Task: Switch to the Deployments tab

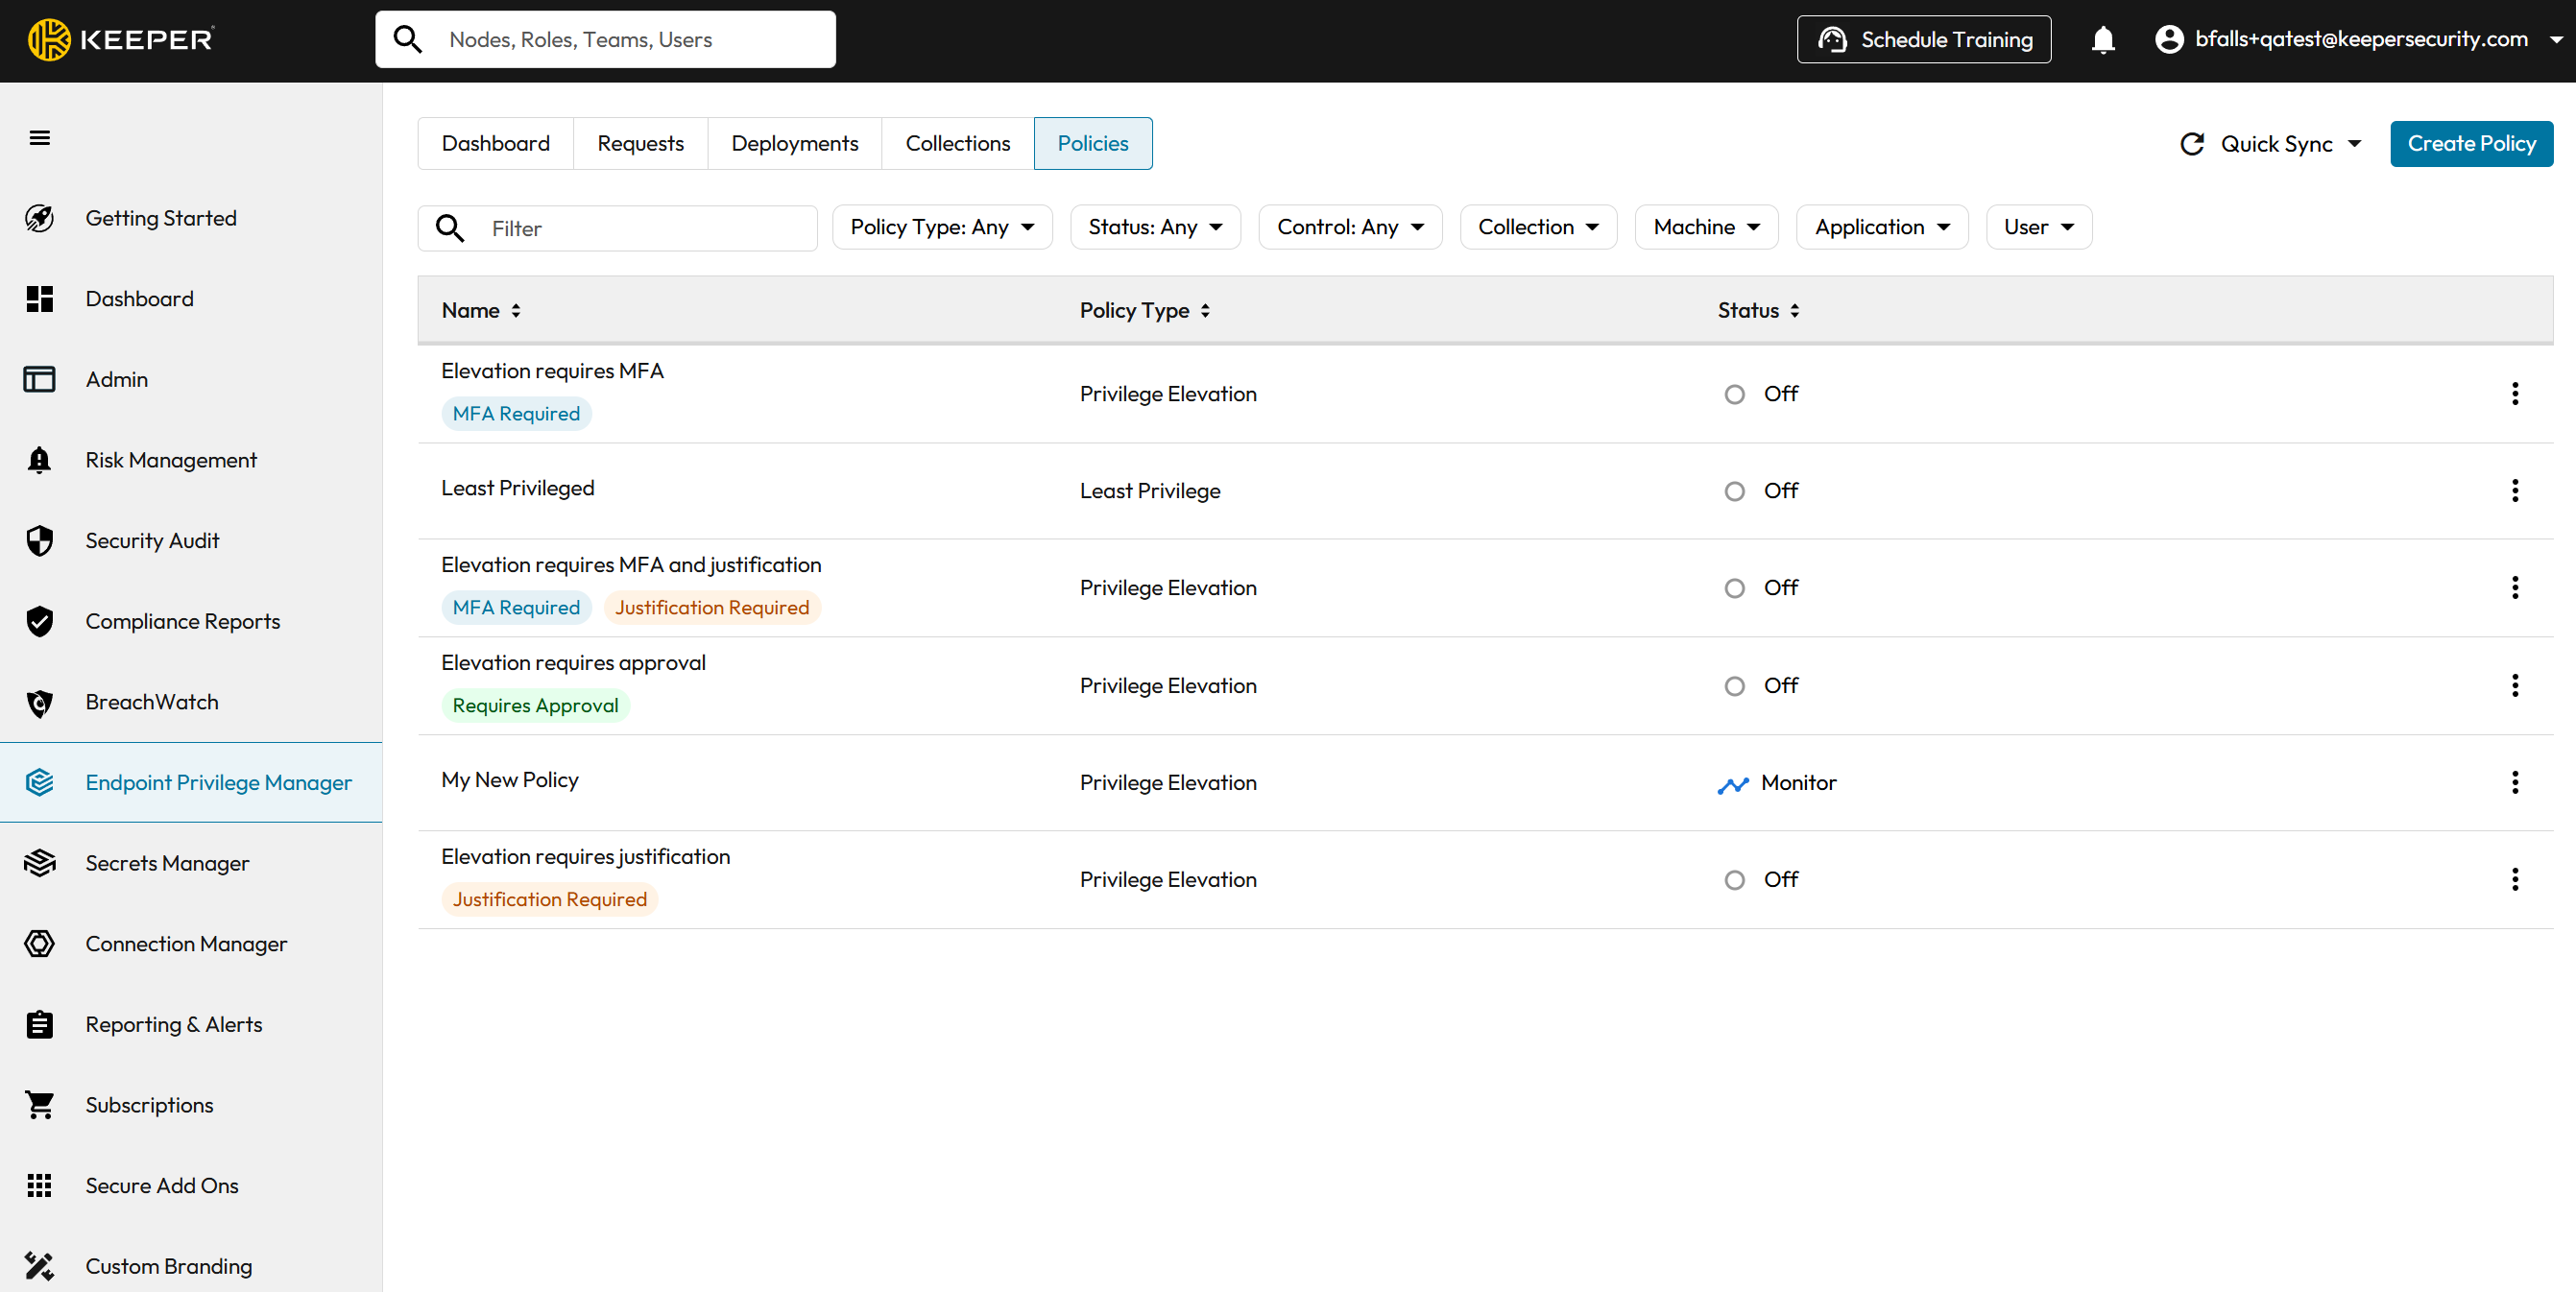Action: coord(794,143)
